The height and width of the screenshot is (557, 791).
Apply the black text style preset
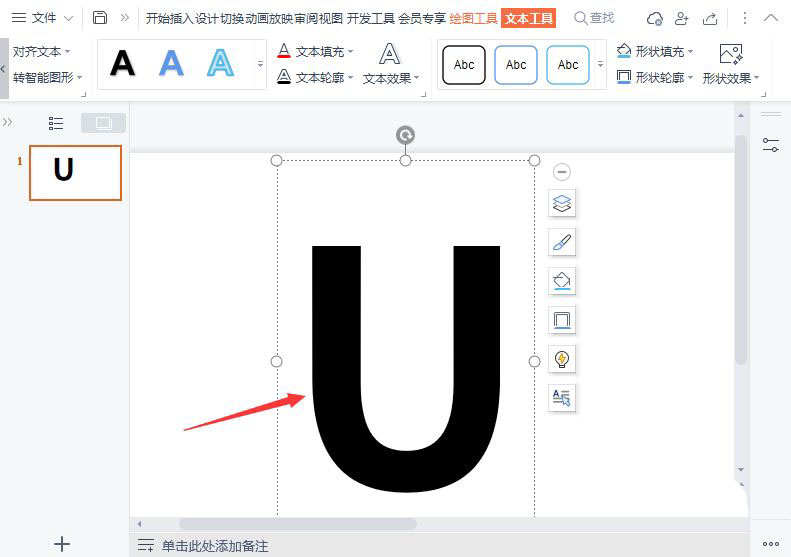123,64
